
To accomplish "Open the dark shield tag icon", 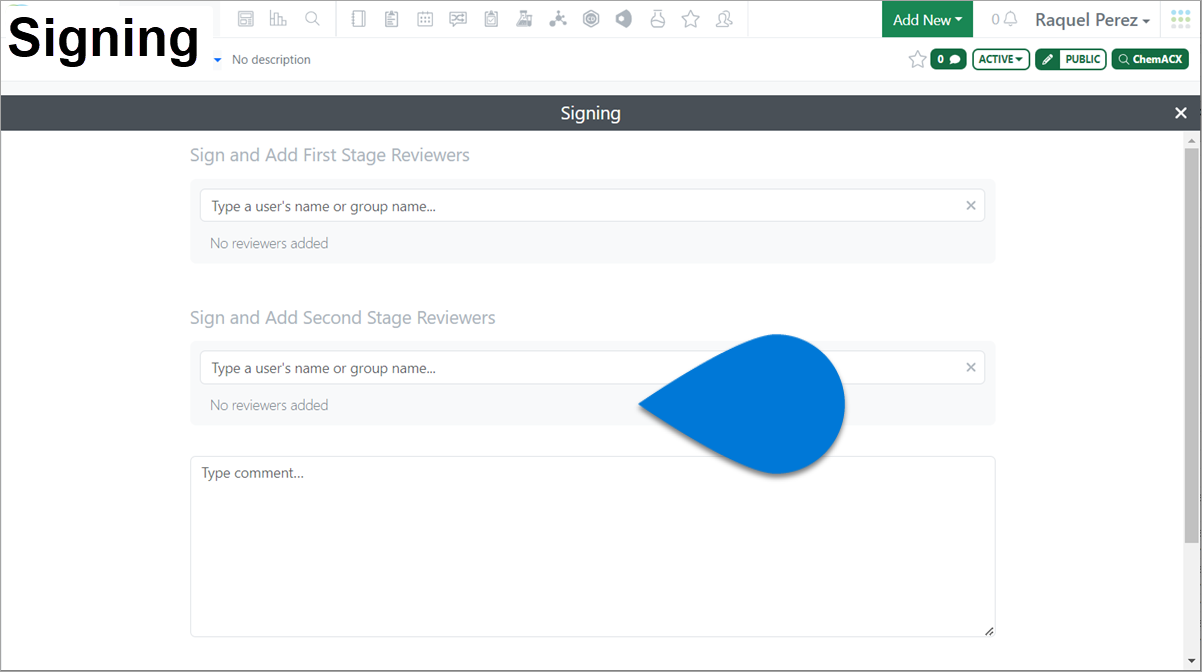I will tap(624, 19).
